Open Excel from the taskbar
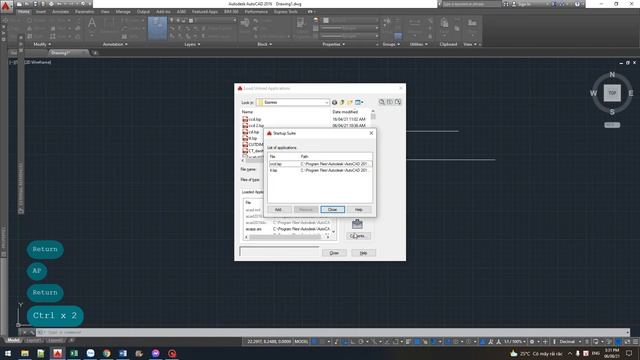This screenshot has width=640, height=360. [x=74, y=353]
